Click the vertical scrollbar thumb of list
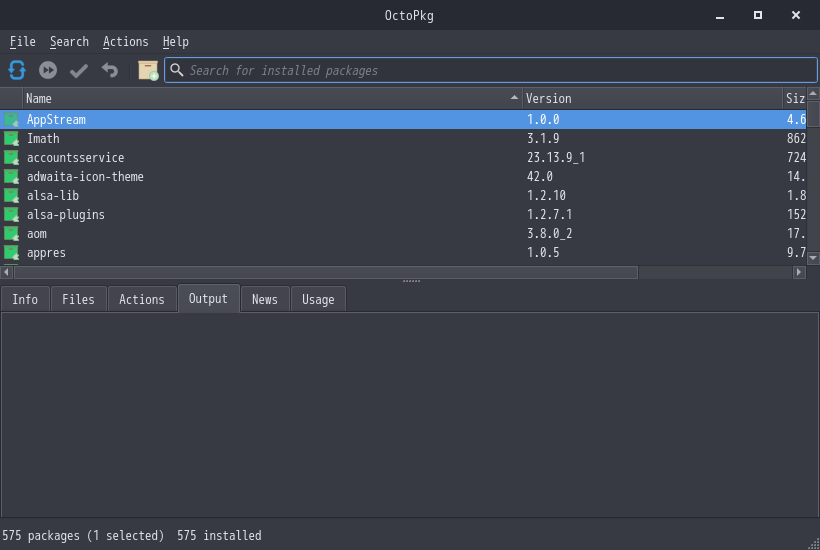 pos(813,114)
